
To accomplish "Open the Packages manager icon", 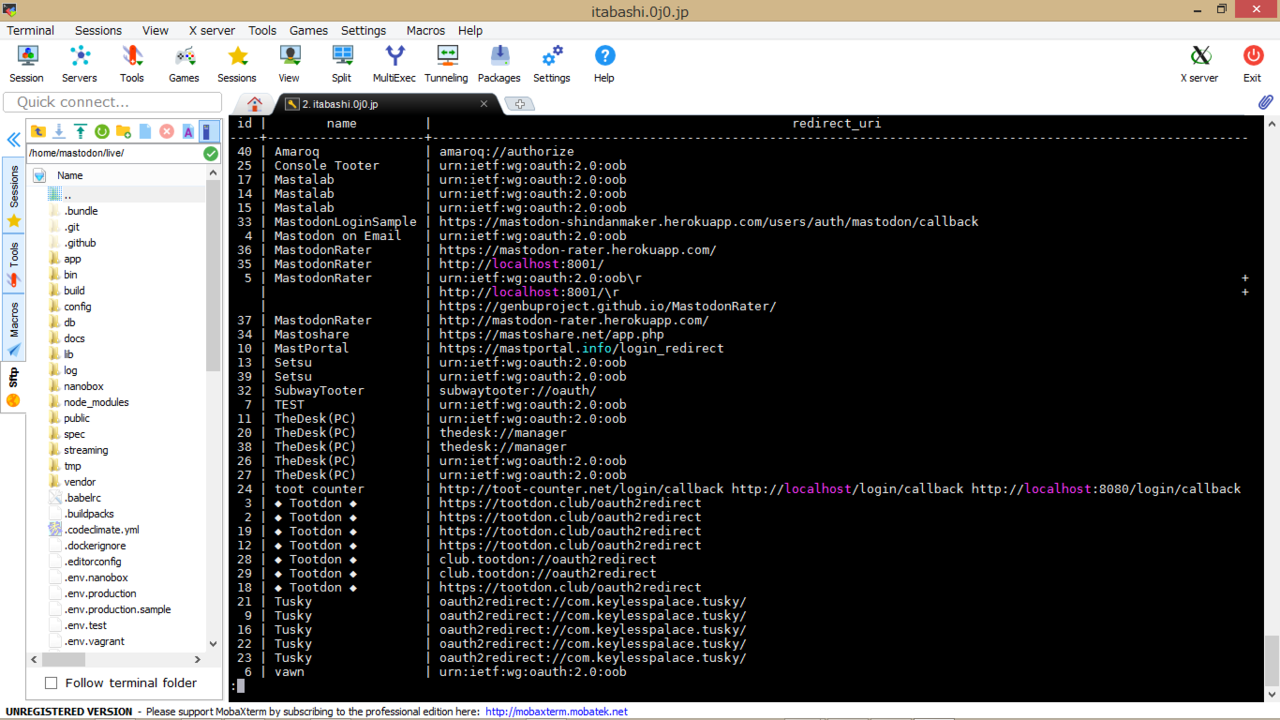I will coord(499,63).
